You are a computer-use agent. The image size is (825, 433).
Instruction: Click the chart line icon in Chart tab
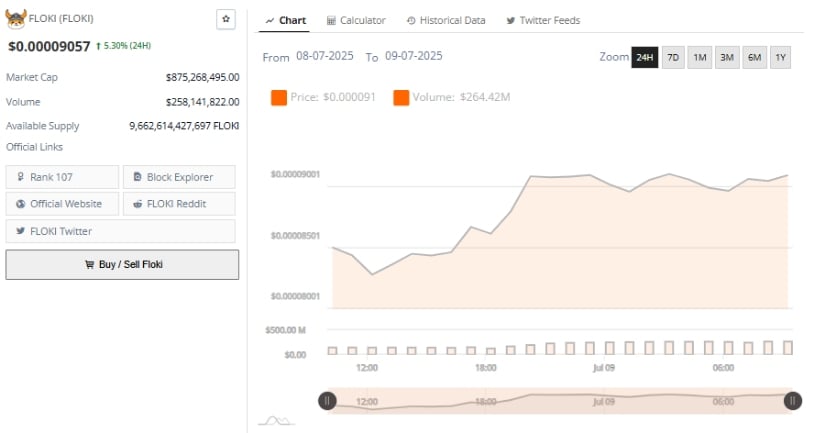270,21
